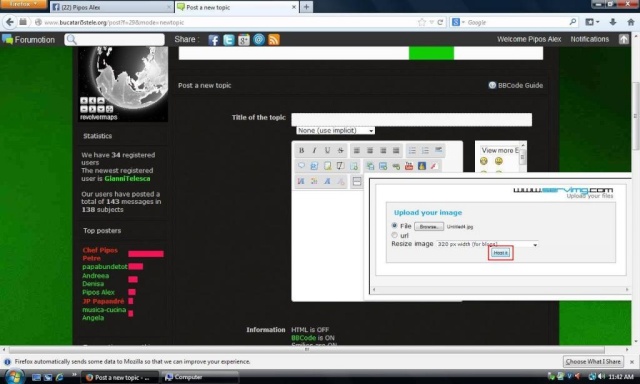
Task: Expand the None (use implicit) dropdown
Action: click(336, 131)
